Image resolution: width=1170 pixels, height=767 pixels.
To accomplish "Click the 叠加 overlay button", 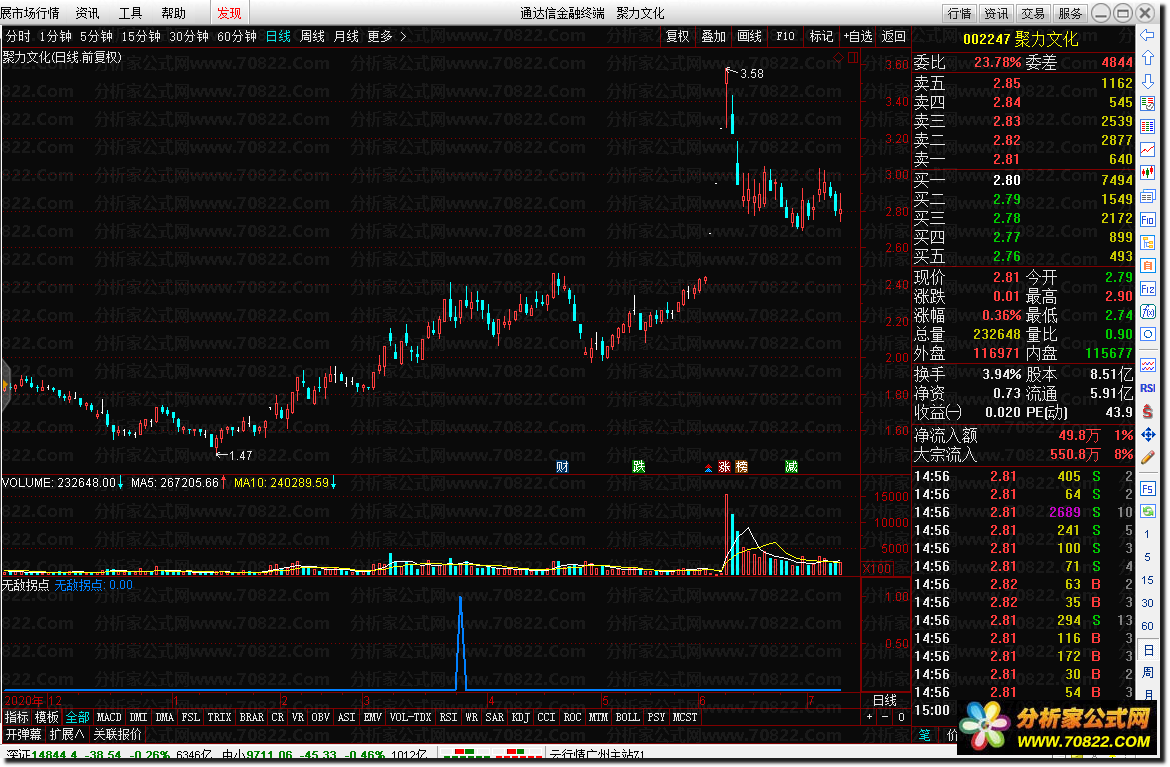I will pyautogui.click(x=713, y=36).
